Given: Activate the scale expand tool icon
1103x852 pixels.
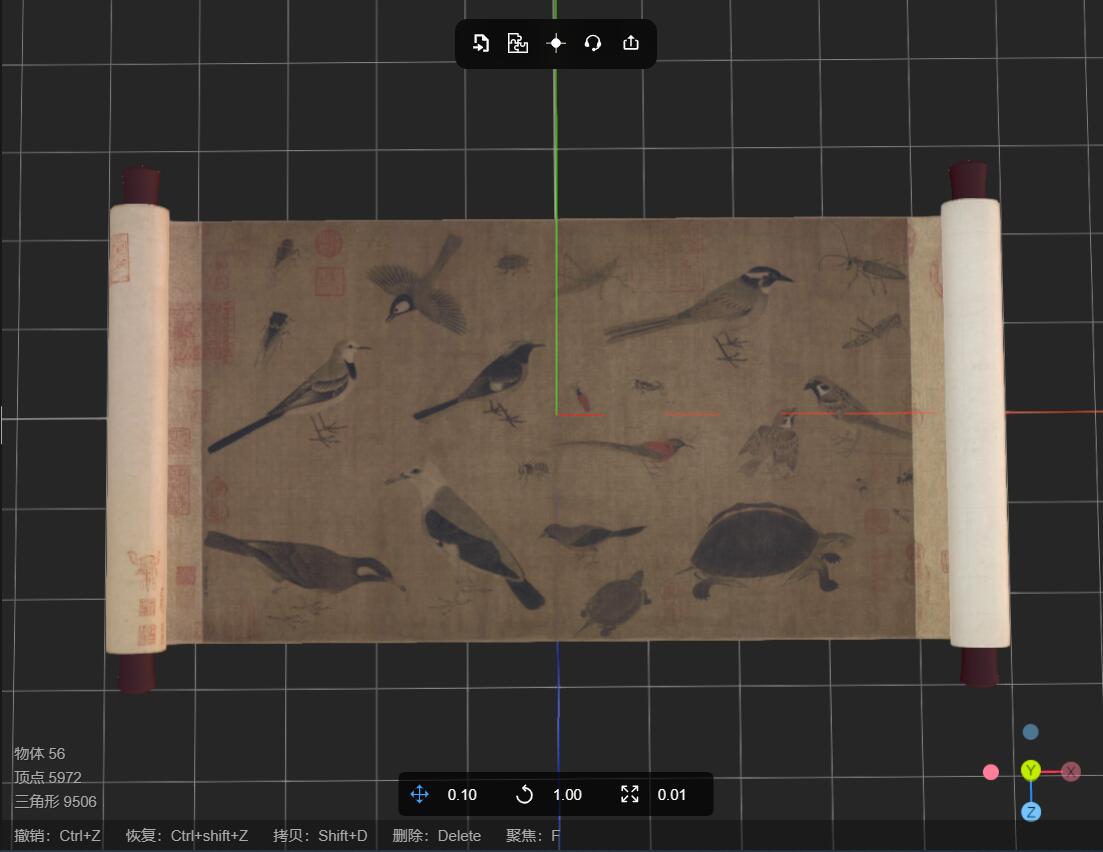Looking at the screenshot, I should [x=630, y=794].
